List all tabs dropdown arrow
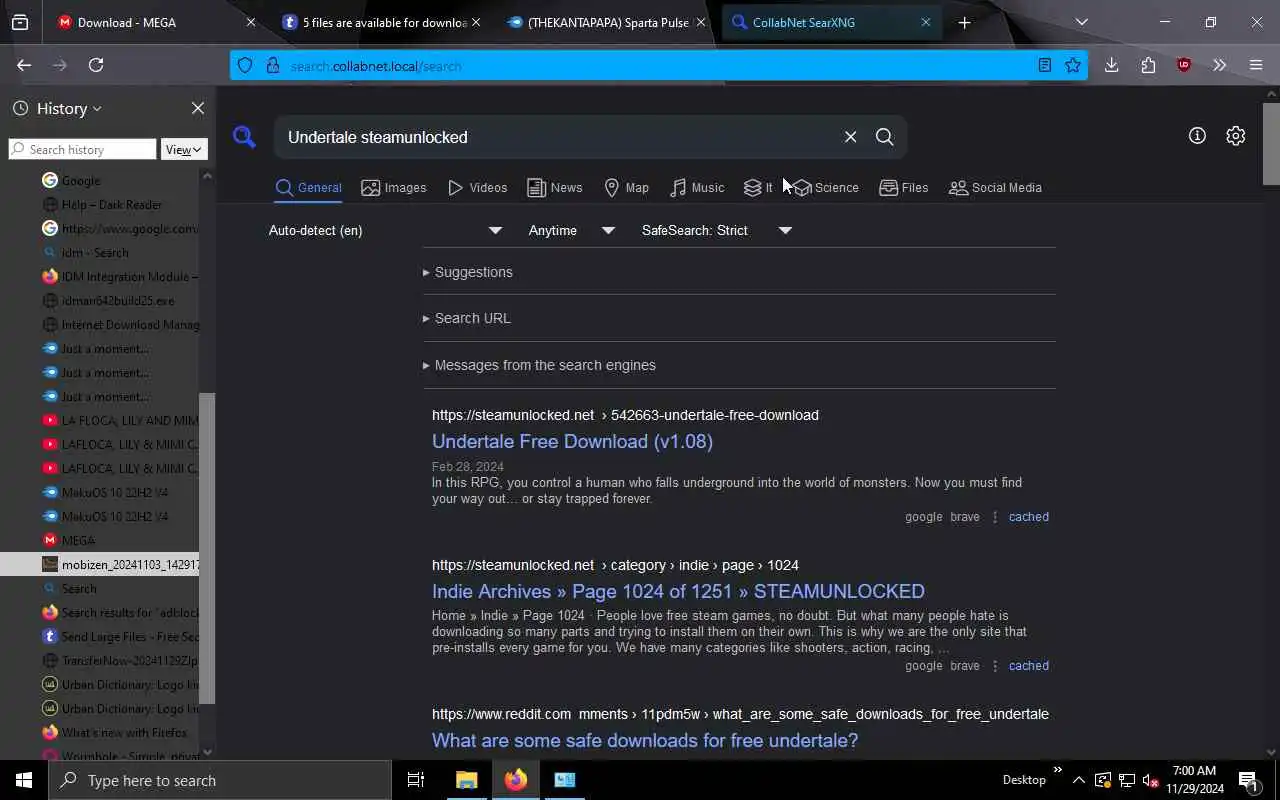1280x800 pixels. coord(1081,22)
